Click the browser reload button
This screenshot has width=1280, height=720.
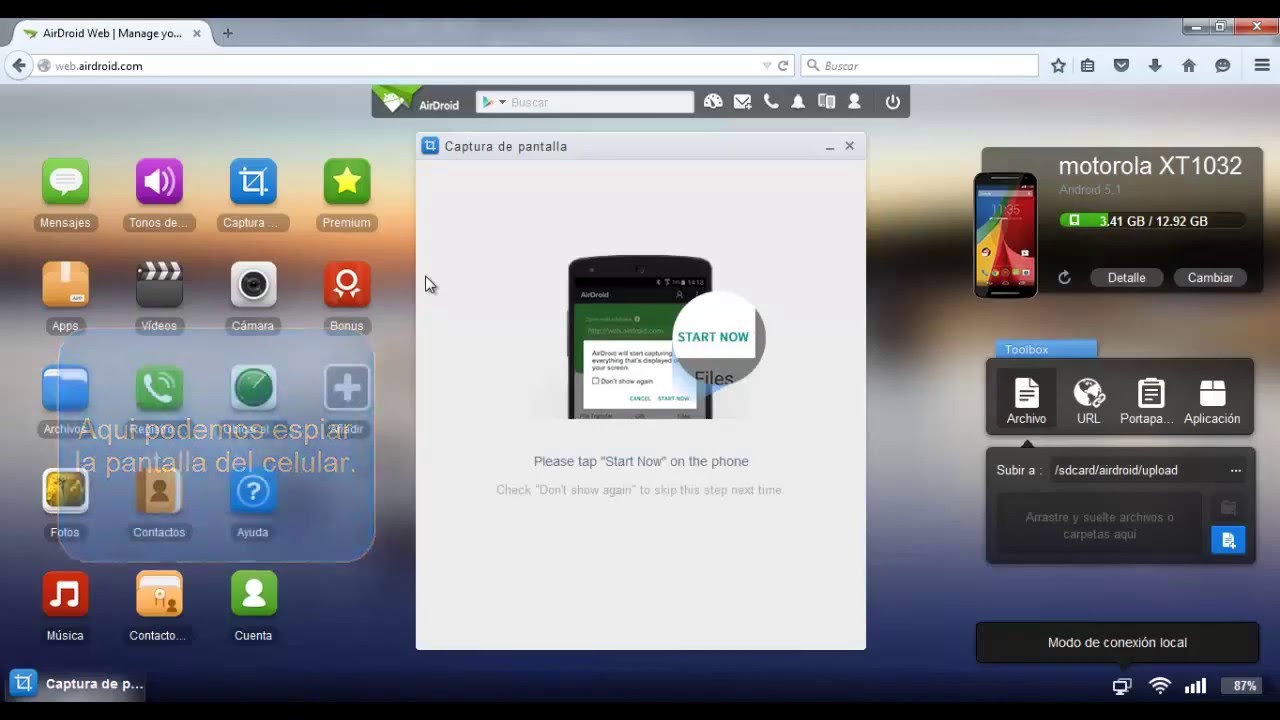point(783,66)
